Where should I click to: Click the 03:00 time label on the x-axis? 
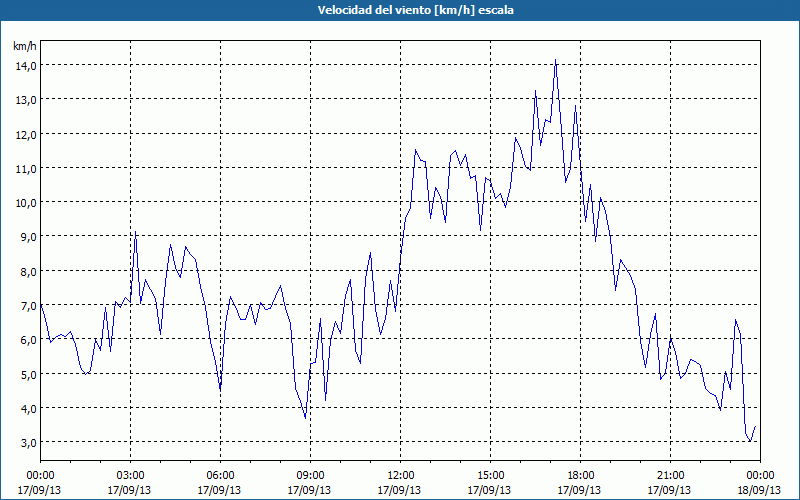click(x=131, y=476)
